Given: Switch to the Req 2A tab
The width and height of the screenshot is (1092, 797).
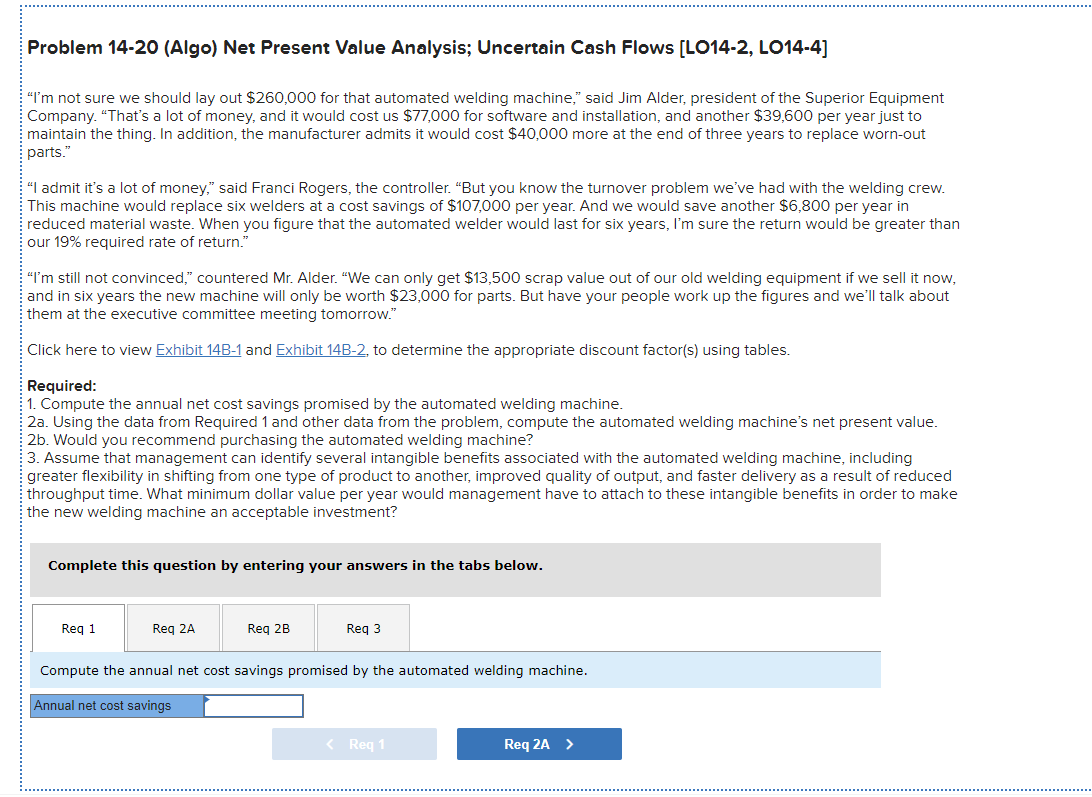Looking at the screenshot, I should [172, 628].
